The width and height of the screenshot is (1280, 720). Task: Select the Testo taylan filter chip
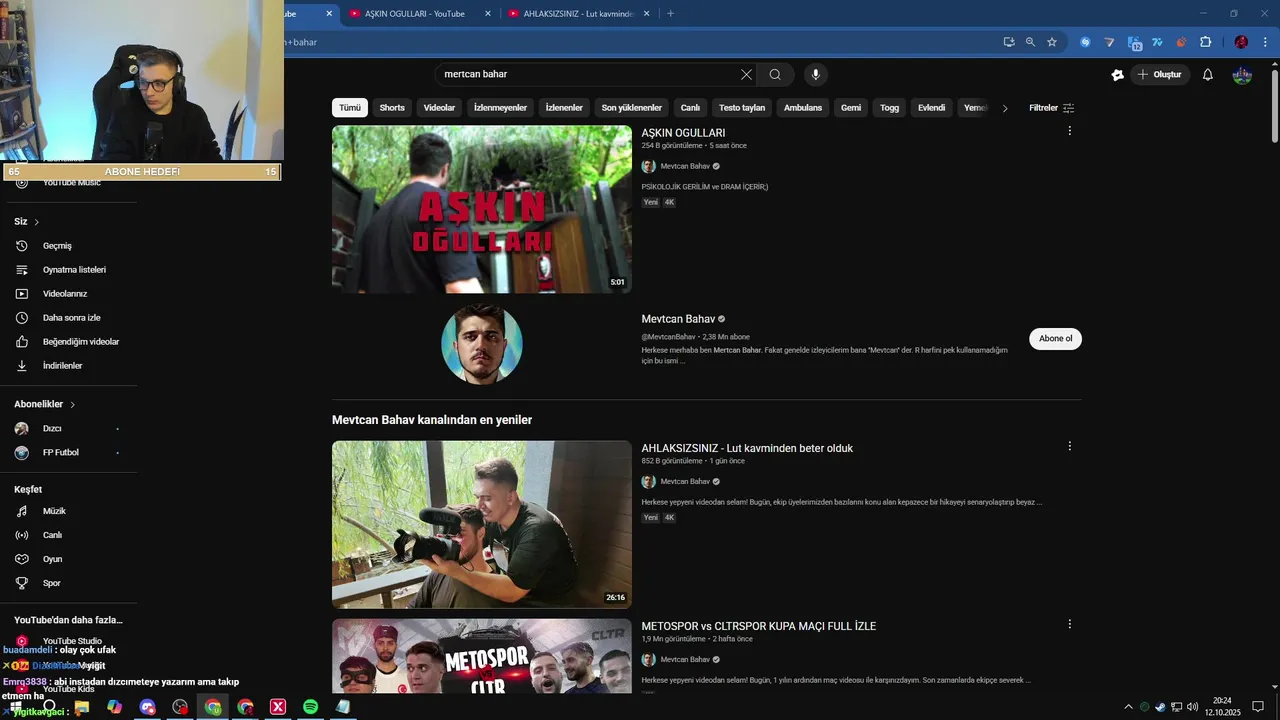click(742, 108)
